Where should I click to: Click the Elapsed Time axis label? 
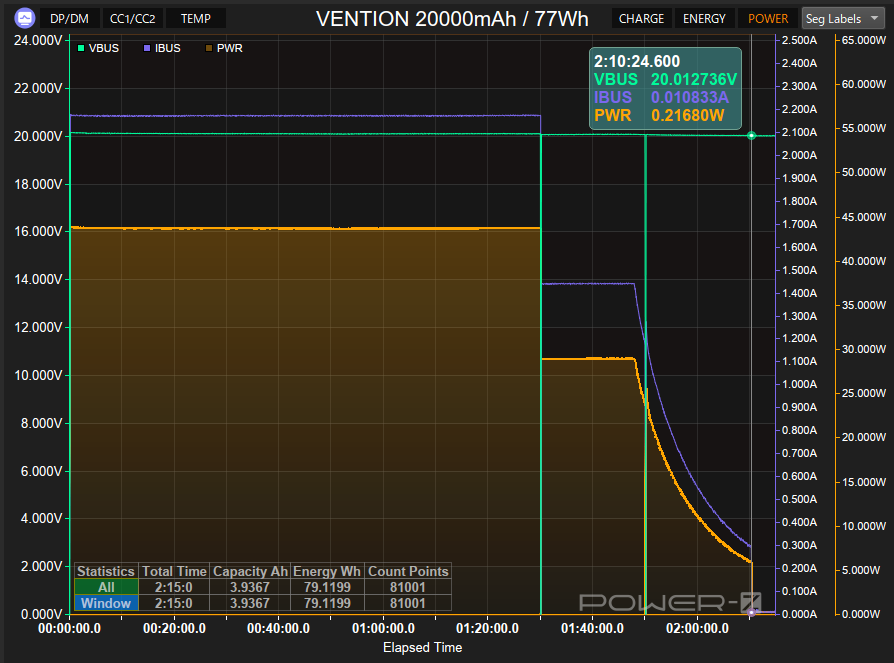point(422,648)
